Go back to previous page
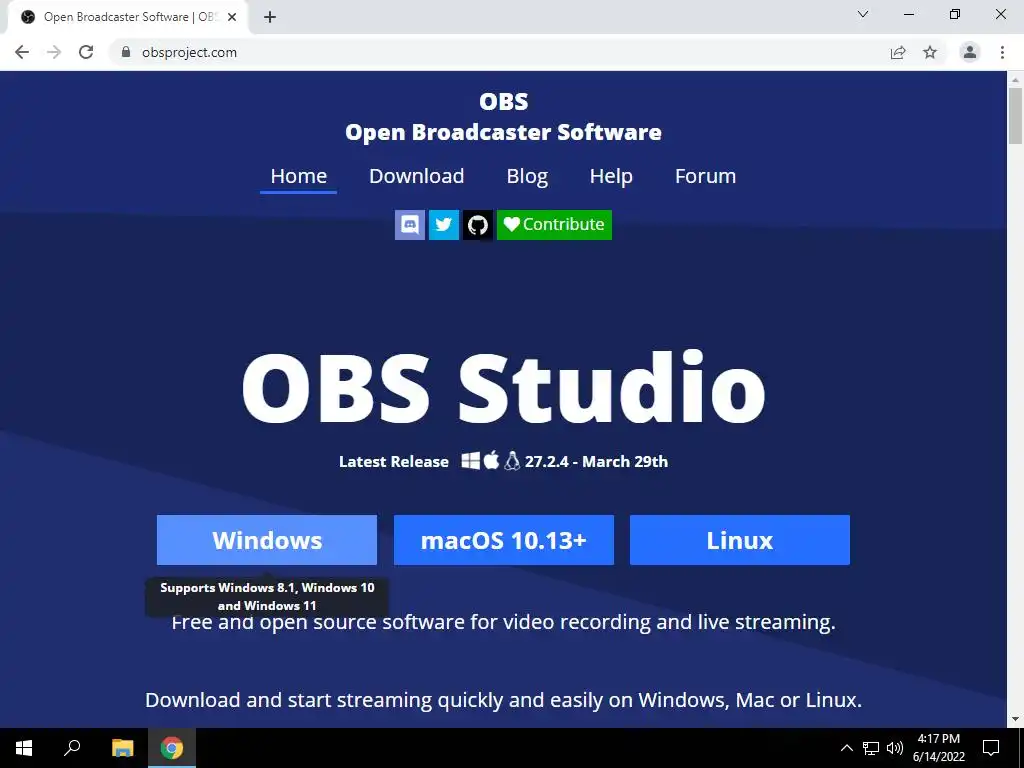 [x=22, y=52]
